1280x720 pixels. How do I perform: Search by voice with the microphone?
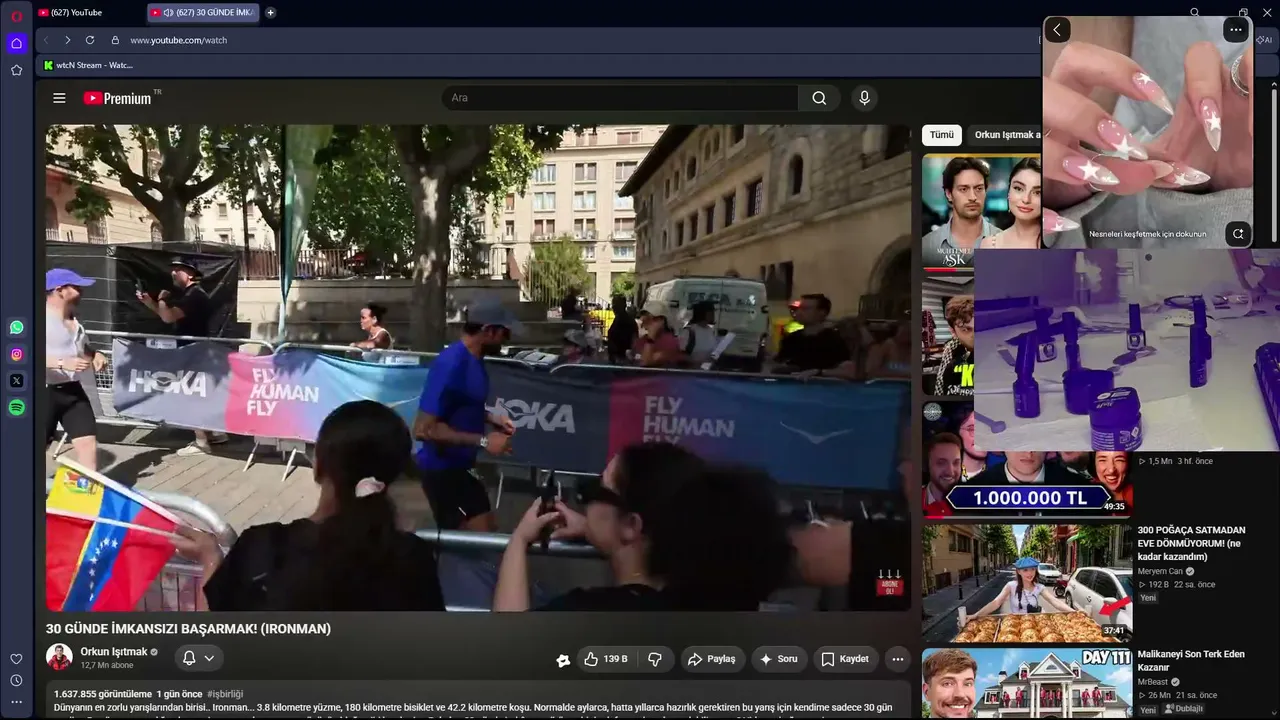point(864,98)
